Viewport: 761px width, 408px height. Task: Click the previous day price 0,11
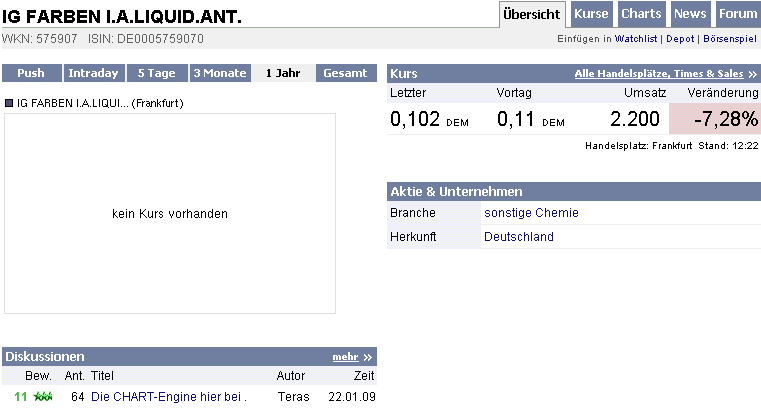(x=515, y=119)
